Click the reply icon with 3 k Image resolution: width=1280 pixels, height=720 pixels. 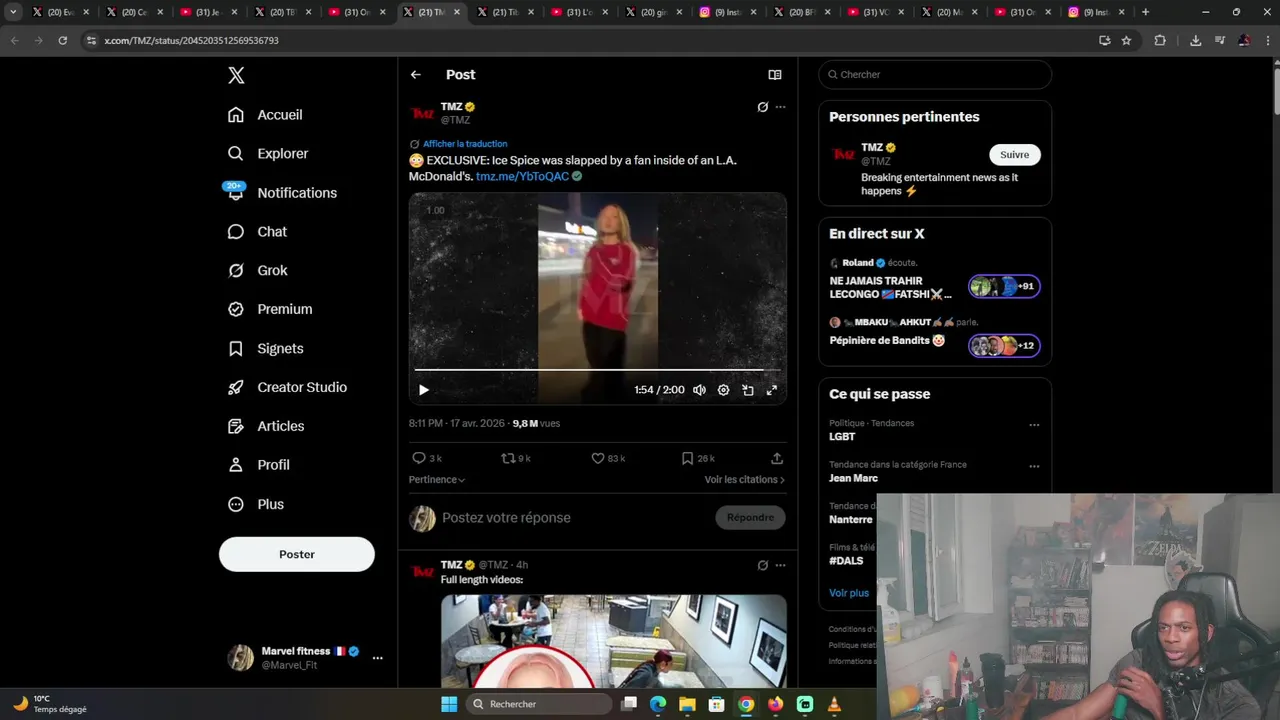[427, 458]
